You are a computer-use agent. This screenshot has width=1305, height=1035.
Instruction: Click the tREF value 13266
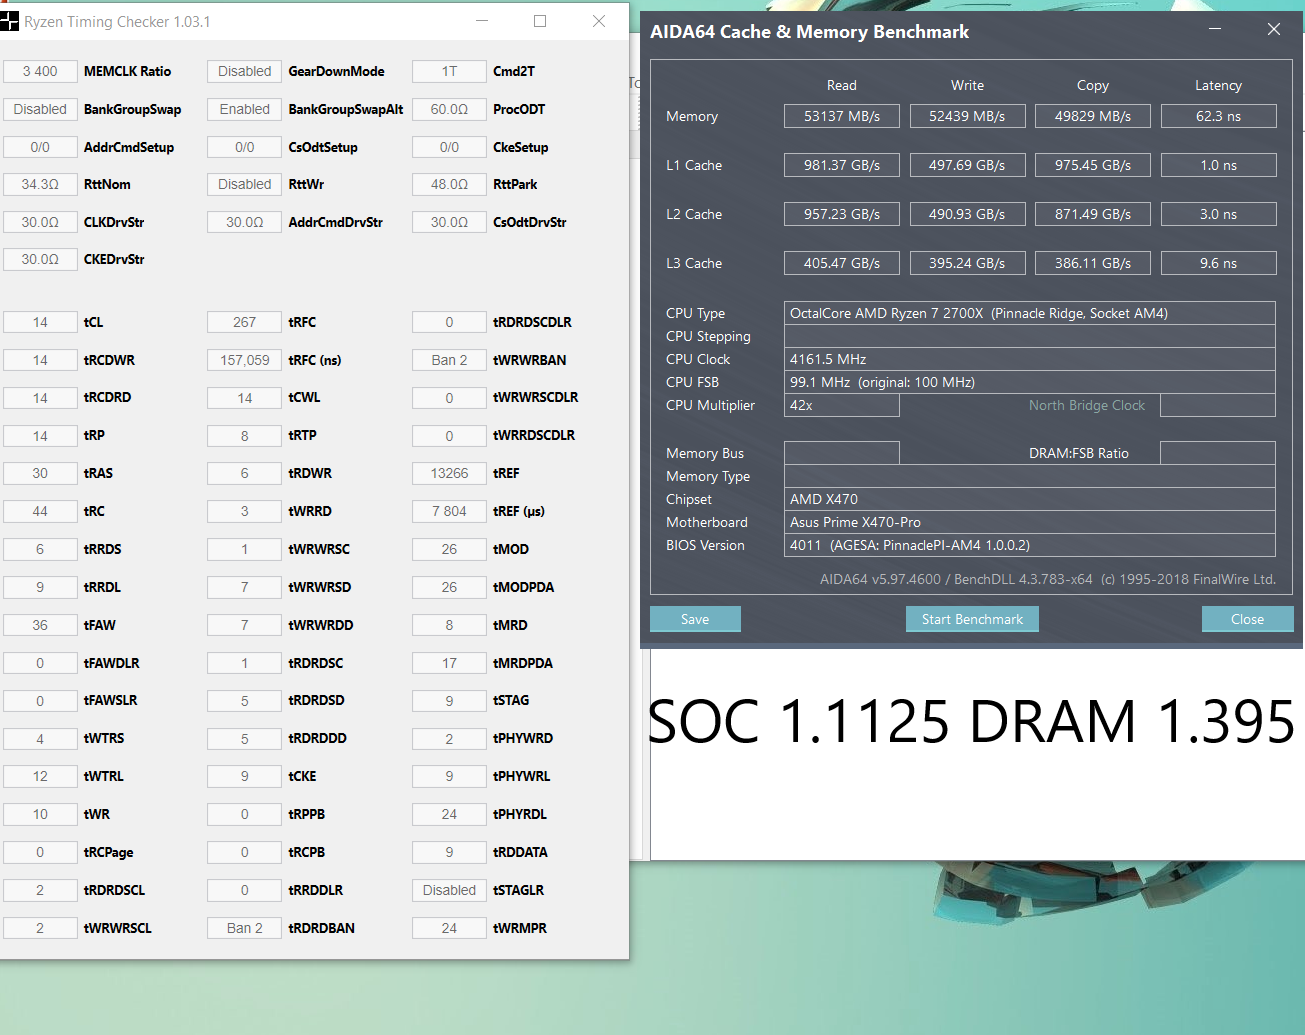pyautogui.click(x=449, y=473)
